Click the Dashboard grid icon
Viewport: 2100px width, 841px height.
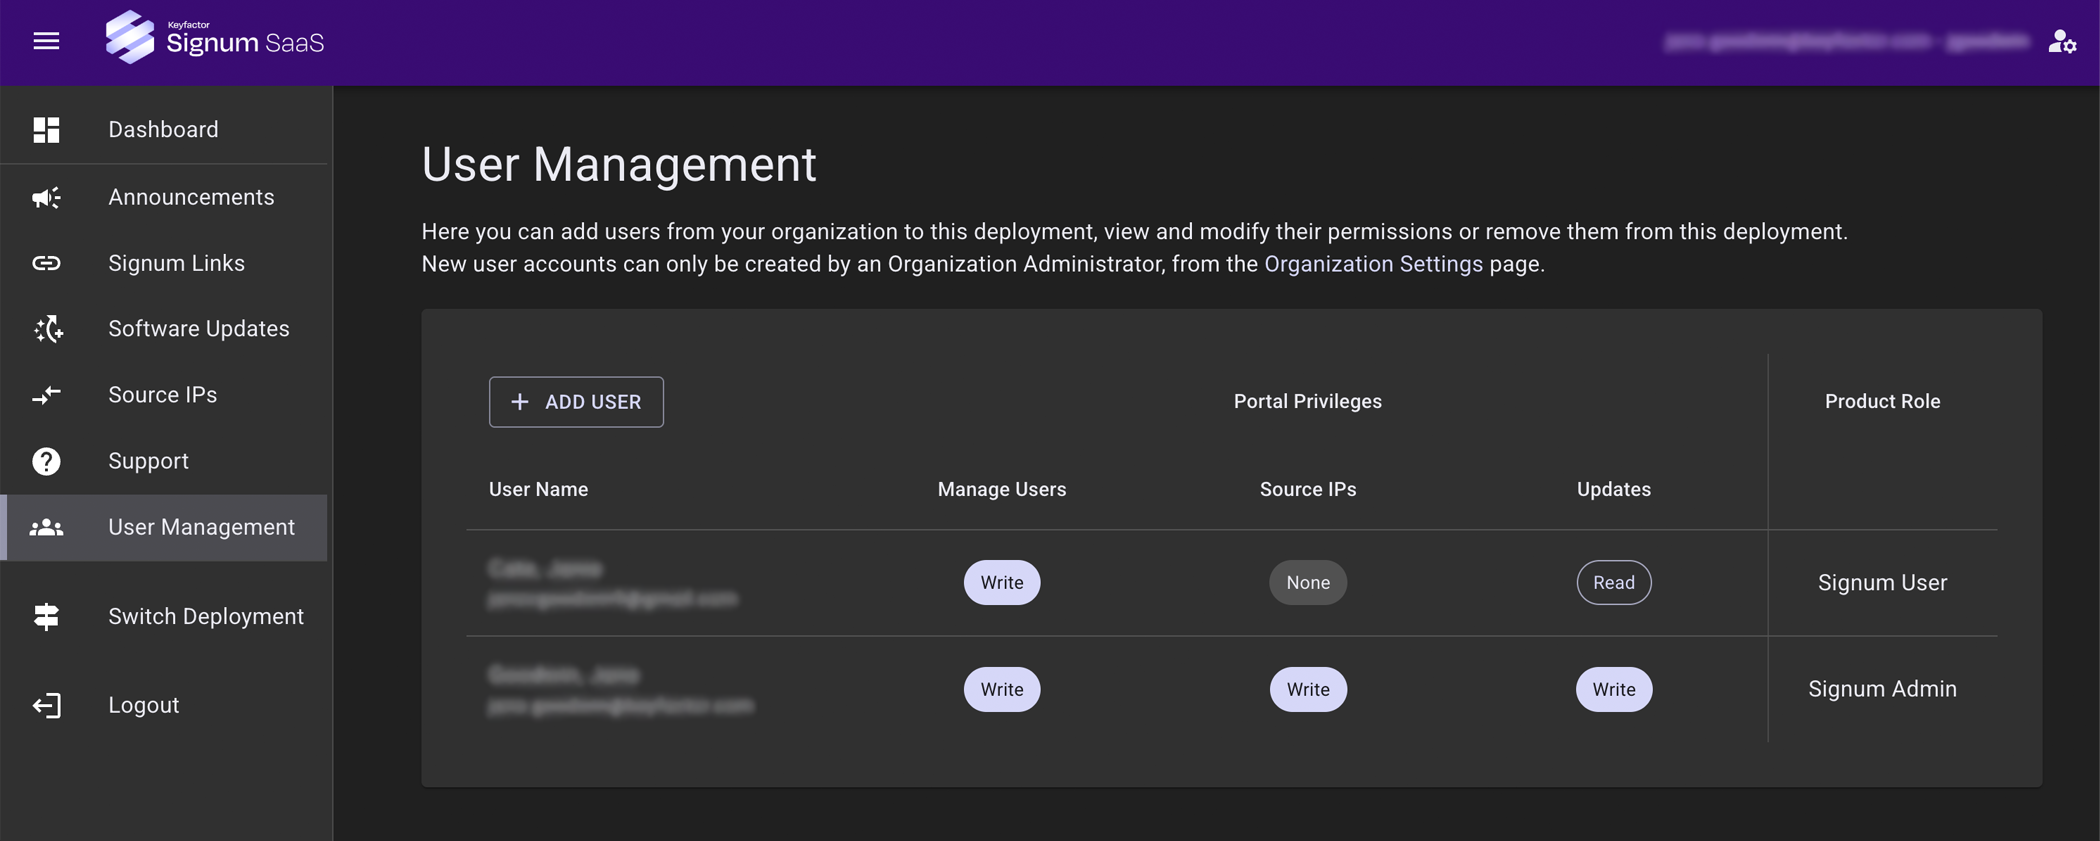[46, 130]
